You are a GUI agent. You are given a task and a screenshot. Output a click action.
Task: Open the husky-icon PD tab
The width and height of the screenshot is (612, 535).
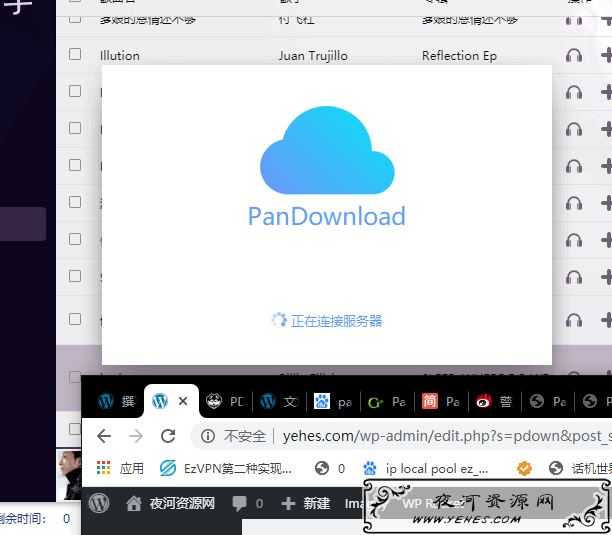(226, 401)
